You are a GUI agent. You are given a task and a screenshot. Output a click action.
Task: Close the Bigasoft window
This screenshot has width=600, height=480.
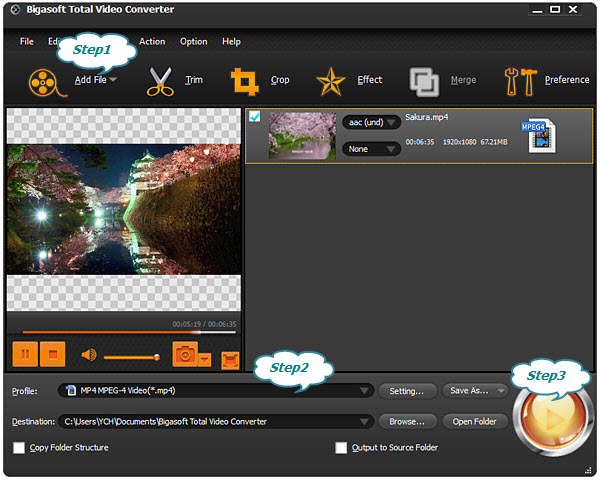[x=573, y=10]
